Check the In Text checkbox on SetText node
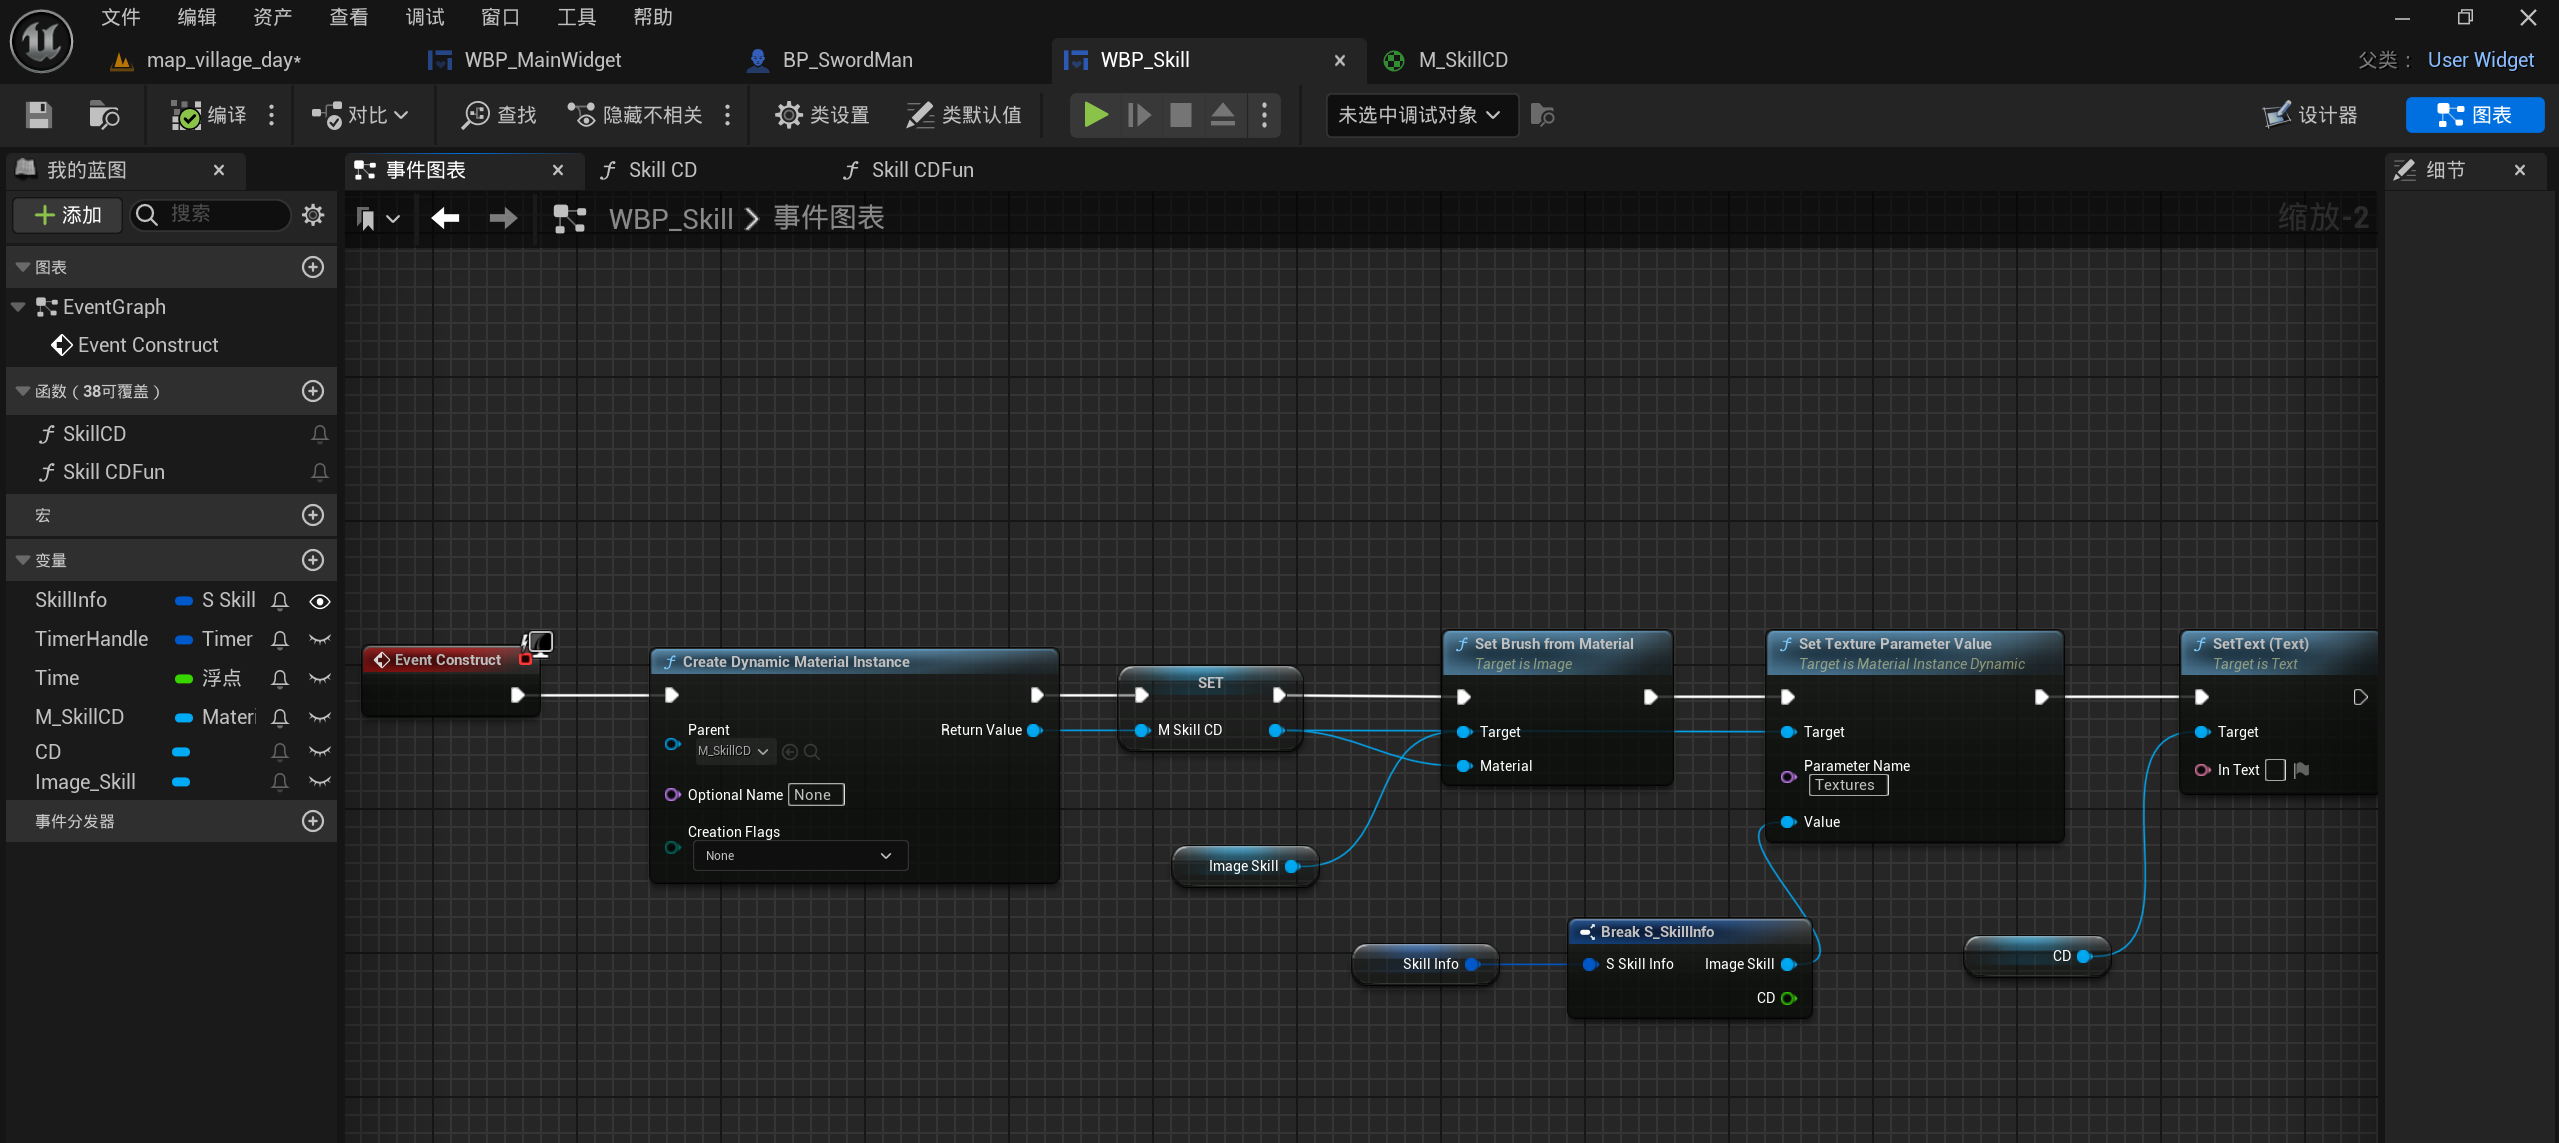The height and width of the screenshot is (1143, 2559). 2275,770
